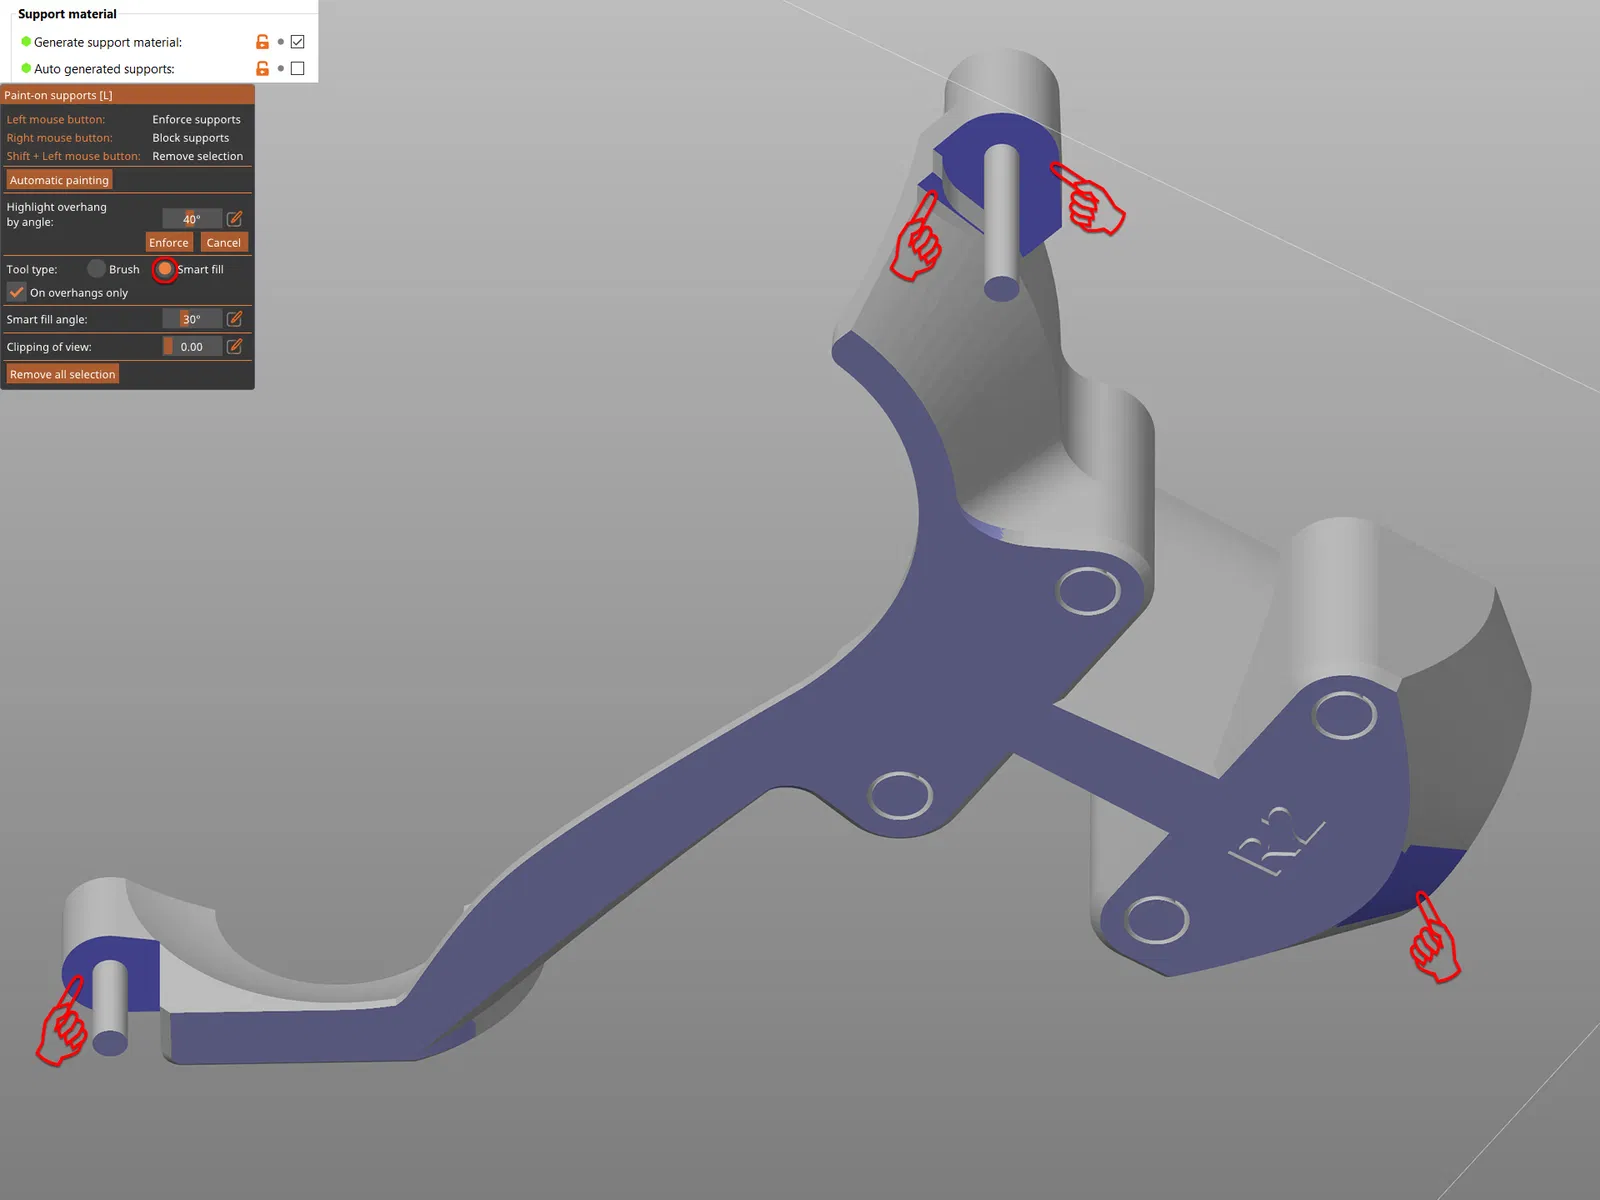Viewport: 1600px width, 1200px height.
Task: Click the 'Generate support material:' label
Action: 108,42
